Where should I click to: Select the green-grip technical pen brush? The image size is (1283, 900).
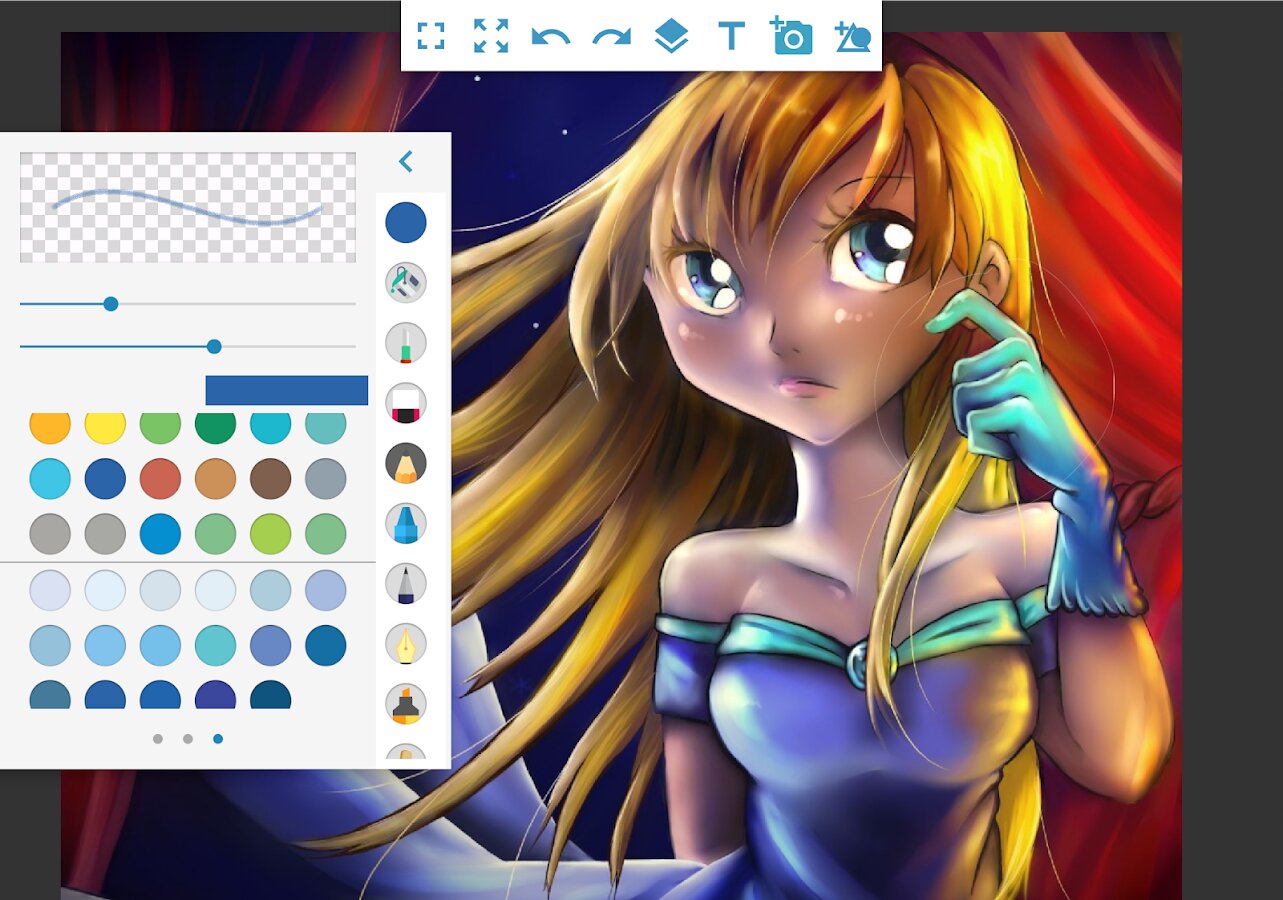(x=406, y=343)
